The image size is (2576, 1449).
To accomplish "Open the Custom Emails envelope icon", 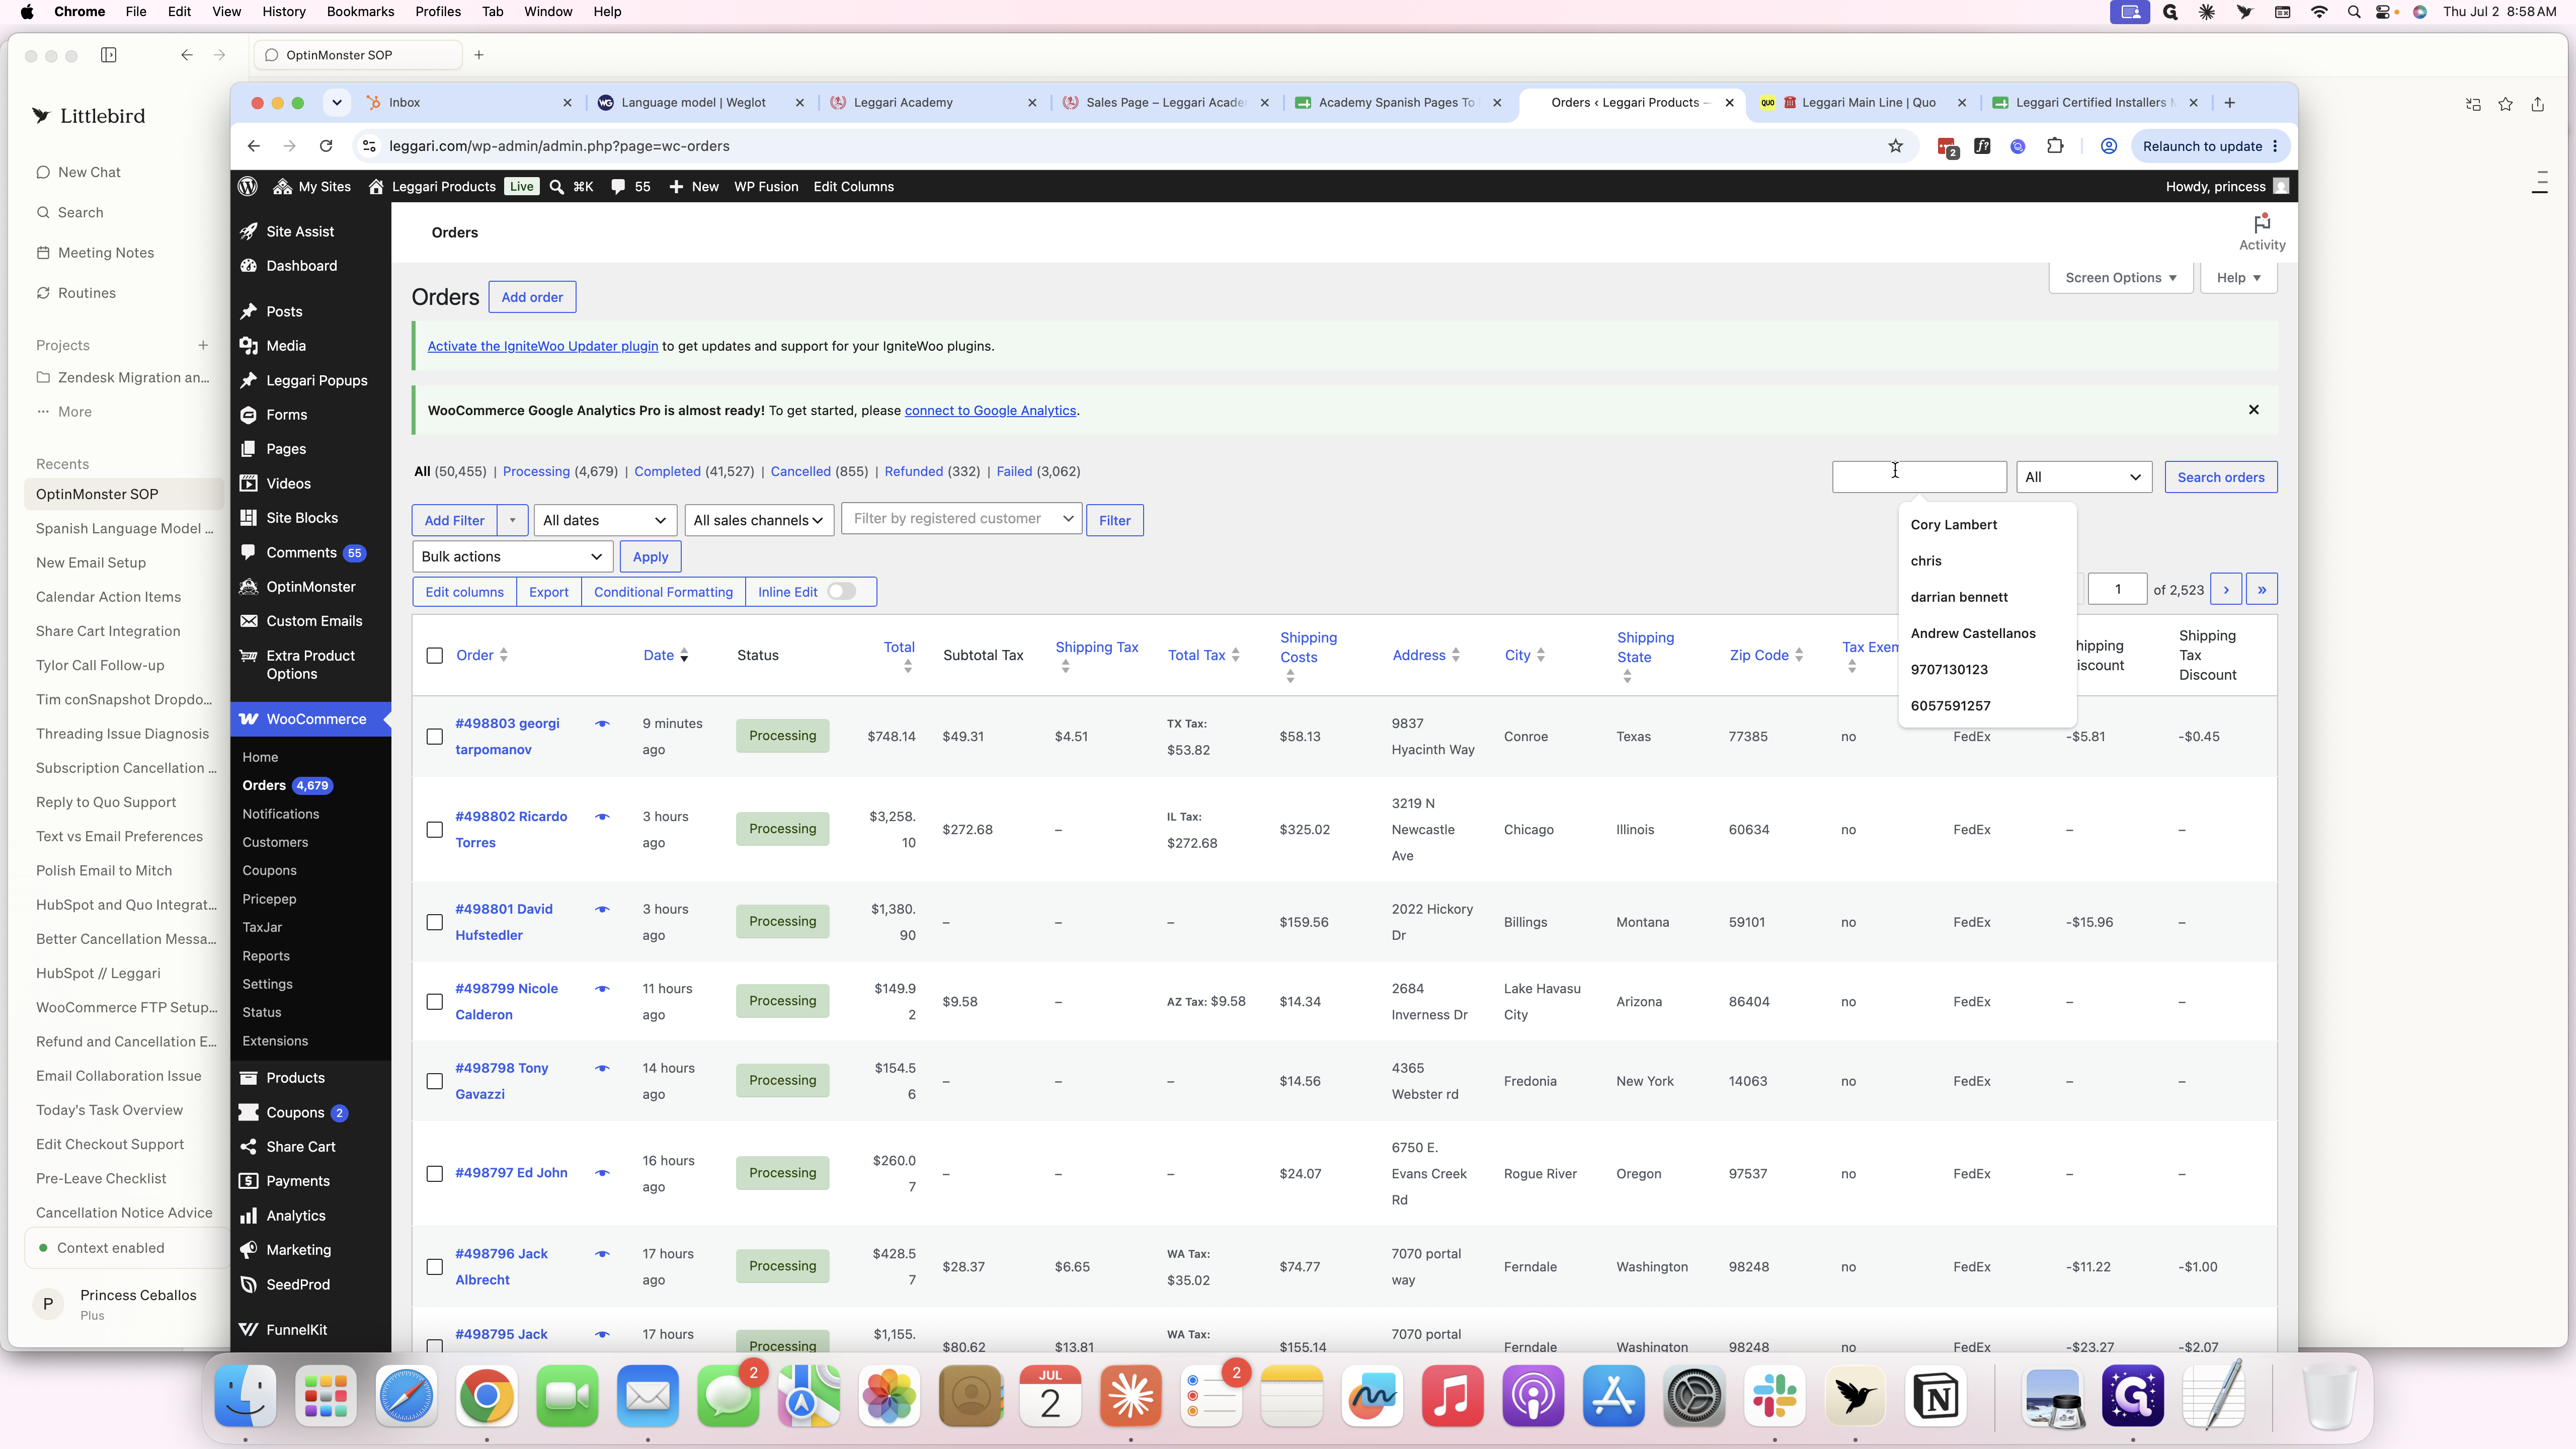I will tap(248, 621).
